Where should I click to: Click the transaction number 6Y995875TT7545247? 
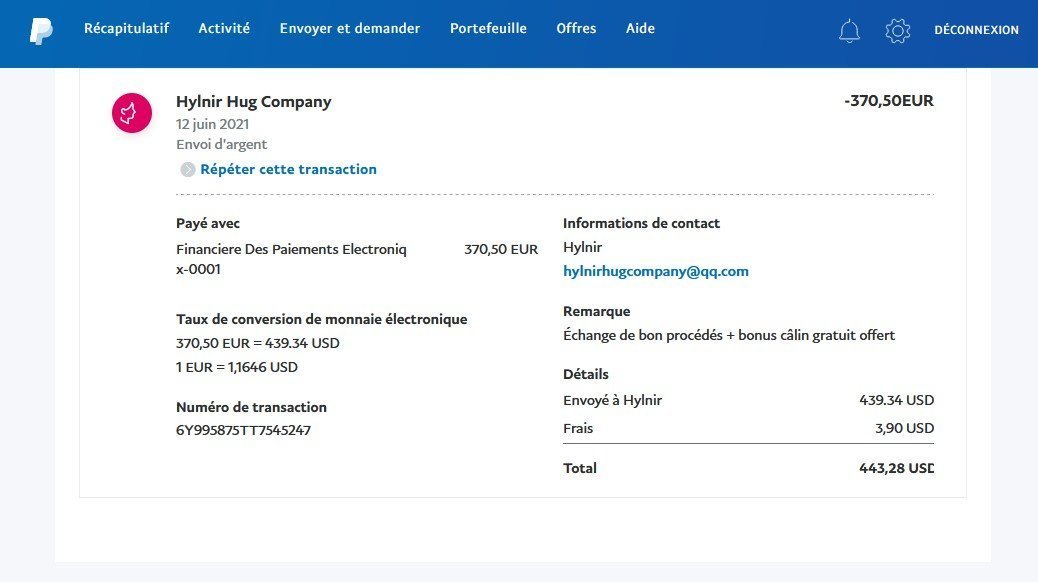243,431
